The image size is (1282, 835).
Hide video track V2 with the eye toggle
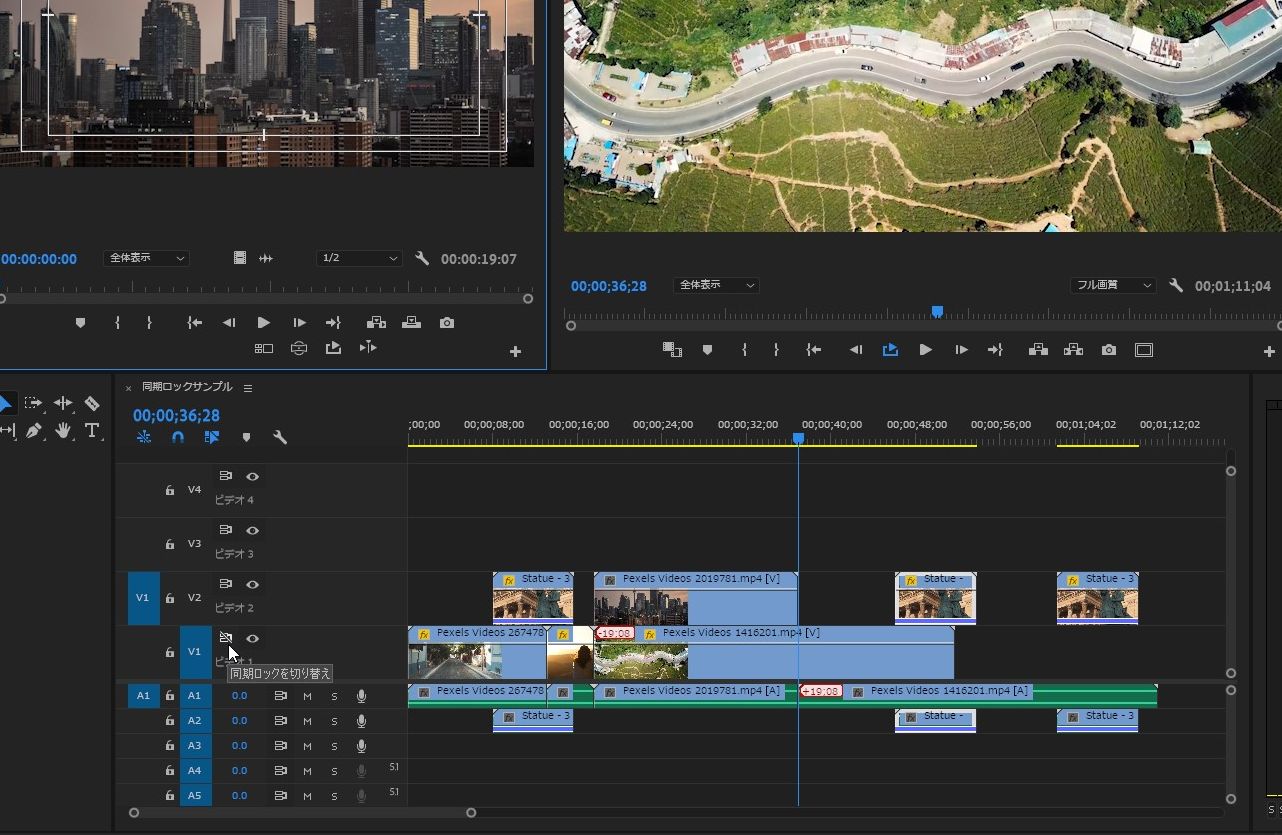click(x=253, y=584)
